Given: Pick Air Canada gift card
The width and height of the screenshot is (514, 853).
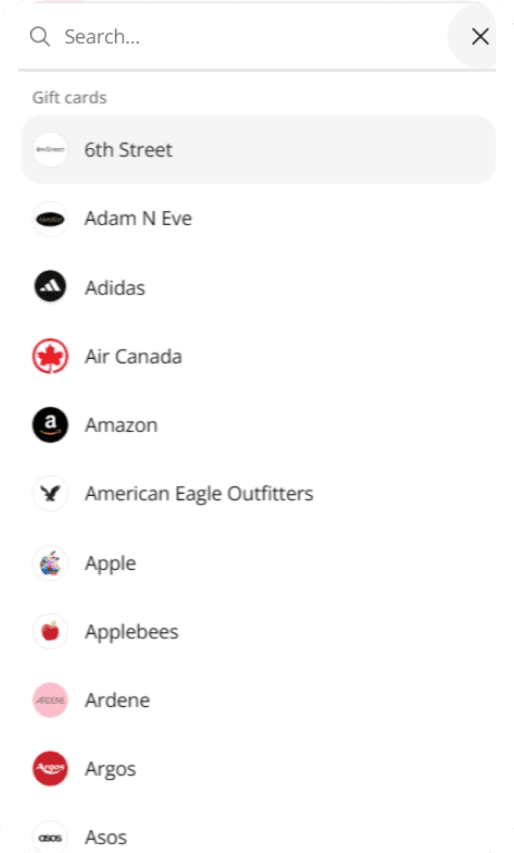Looking at the screenshot, I should point(258,356).
